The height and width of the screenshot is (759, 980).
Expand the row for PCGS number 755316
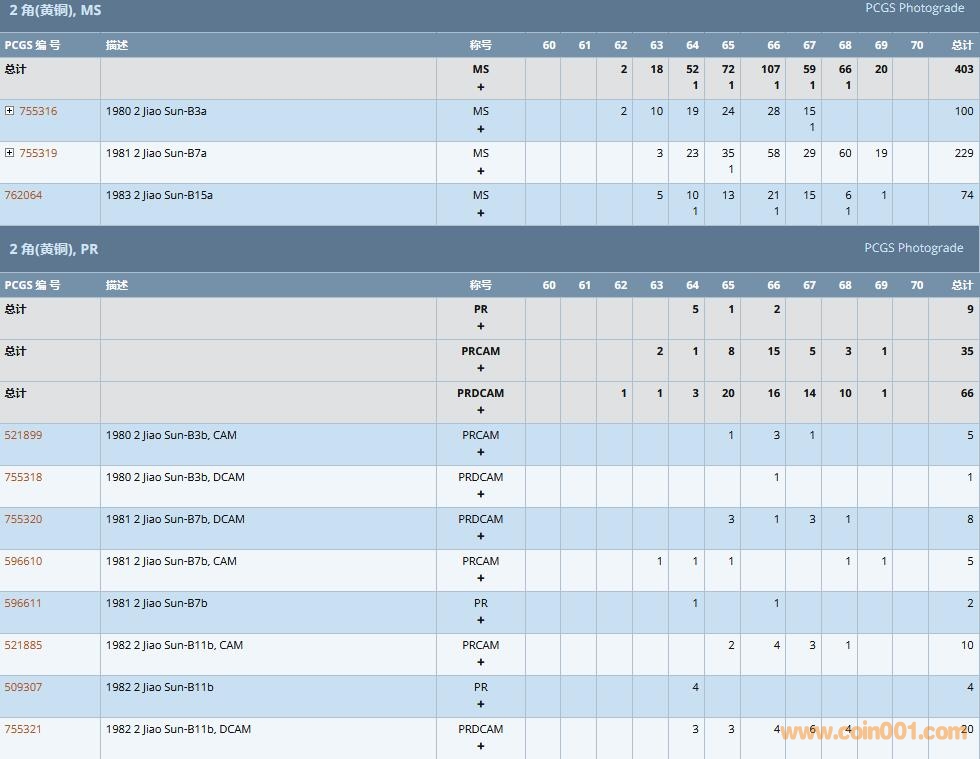click(x=9, y=111)
